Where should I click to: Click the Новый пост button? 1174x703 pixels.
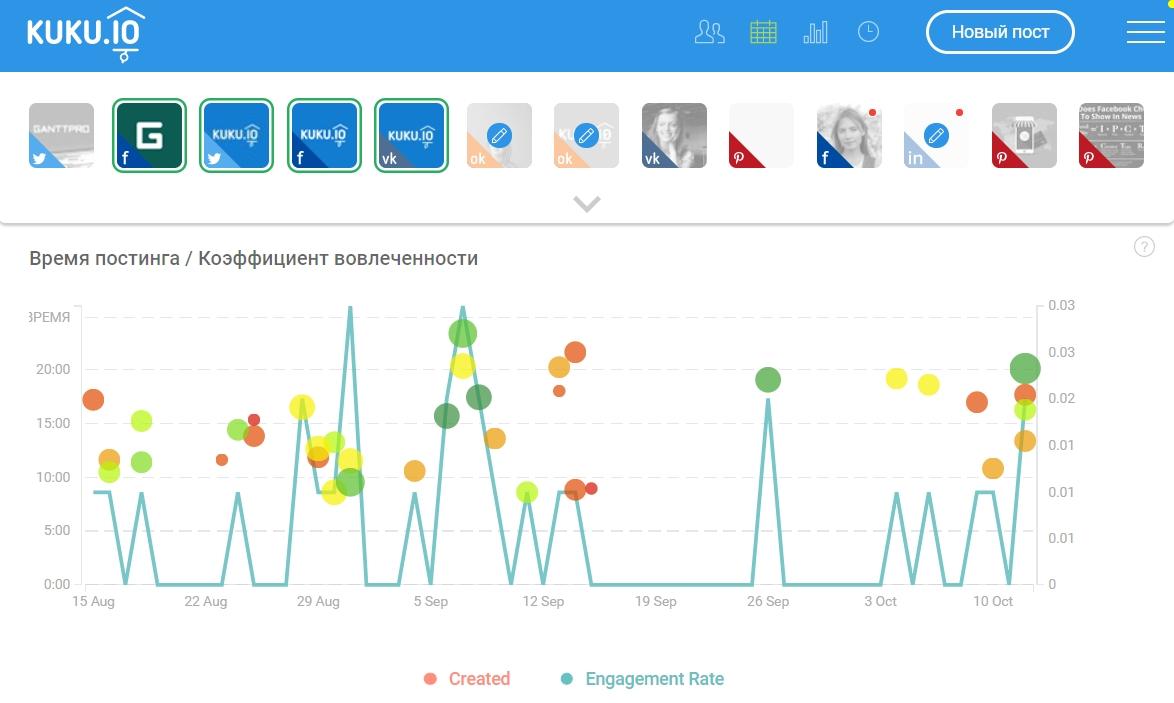tap(1000, 32)
